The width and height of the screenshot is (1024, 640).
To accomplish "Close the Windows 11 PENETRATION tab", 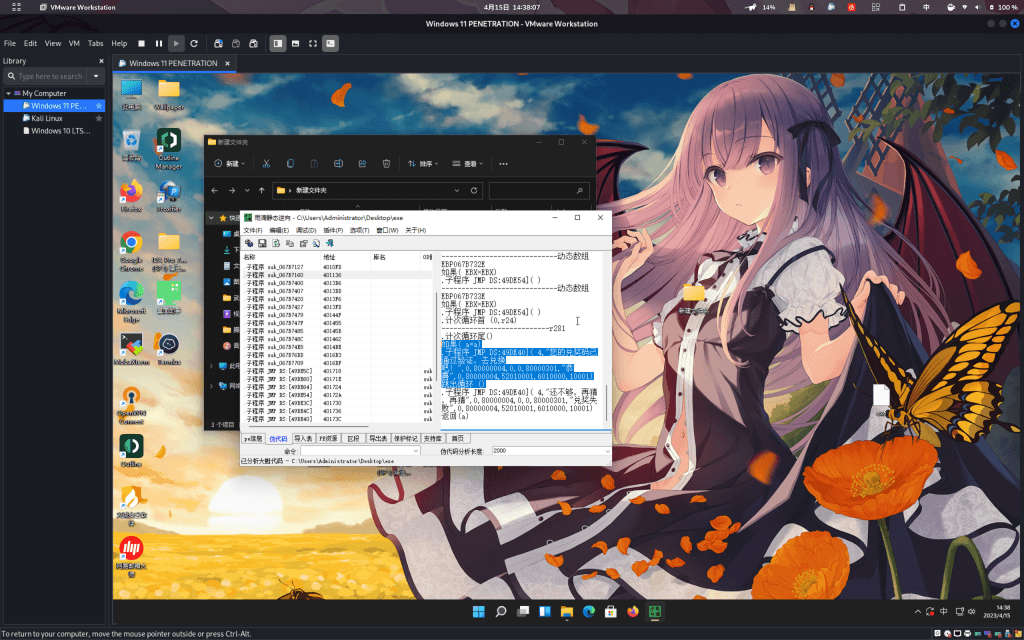I will point(227,63).
